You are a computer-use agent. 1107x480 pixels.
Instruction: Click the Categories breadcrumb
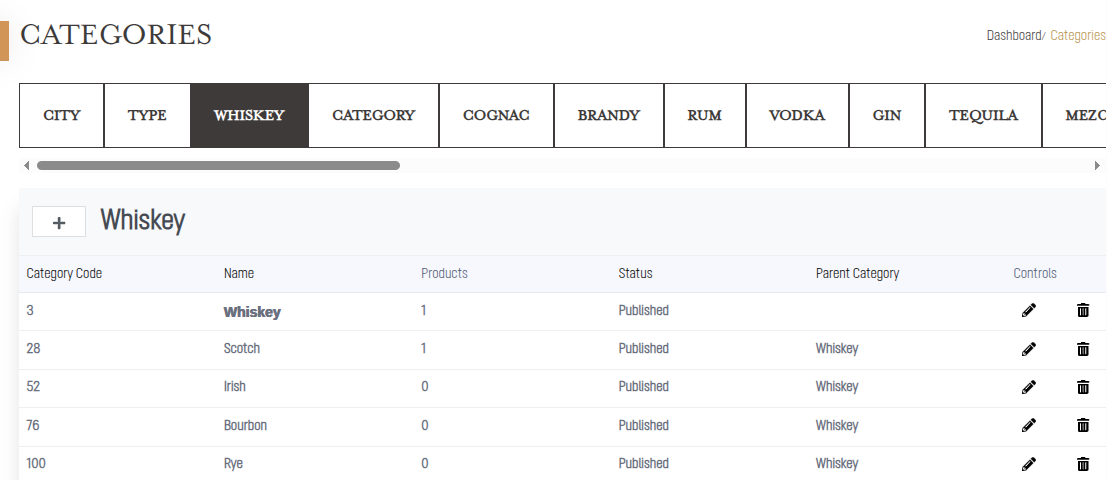[x=1077, y=35]
